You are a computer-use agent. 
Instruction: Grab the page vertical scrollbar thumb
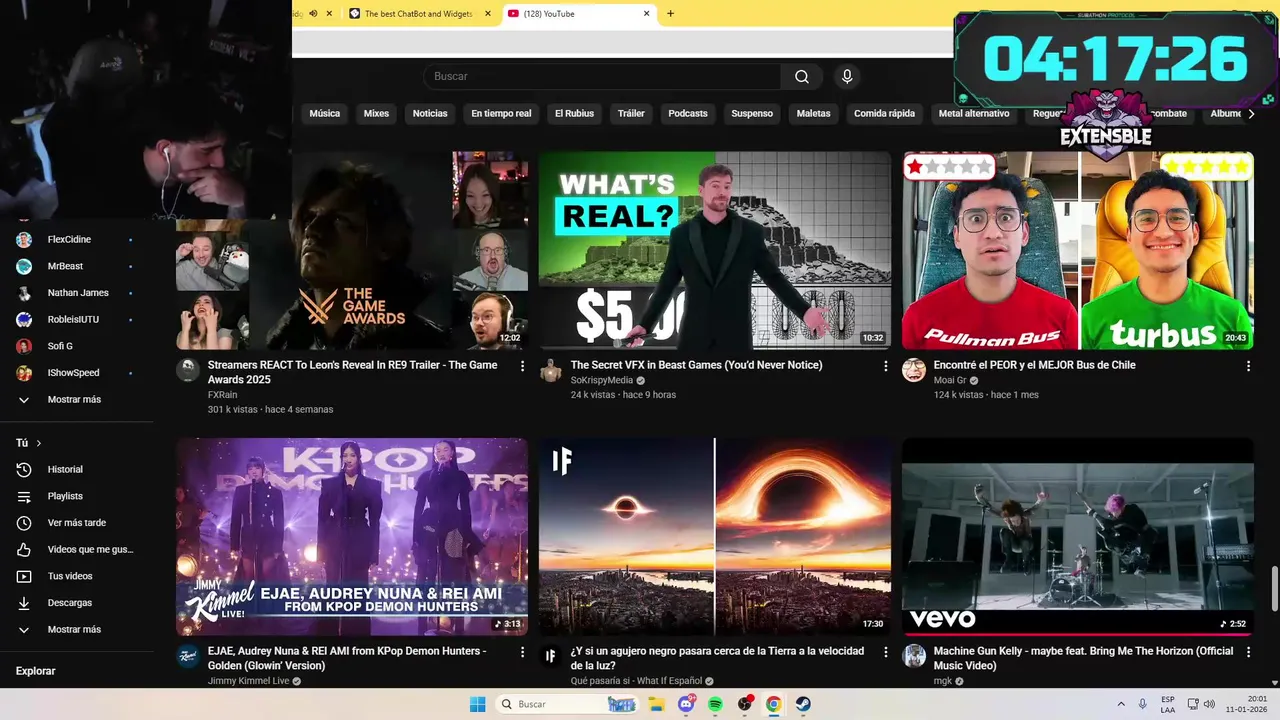1274,587
